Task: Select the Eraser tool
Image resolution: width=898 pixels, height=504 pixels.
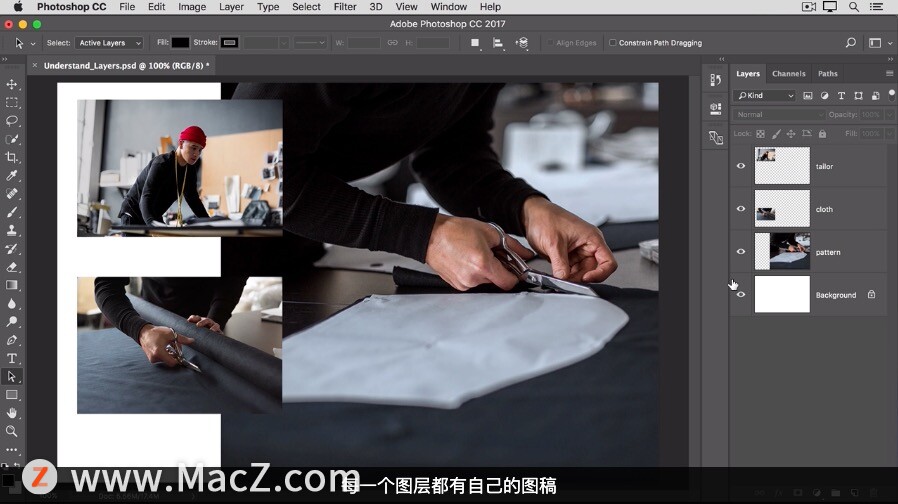Action: 11,267
